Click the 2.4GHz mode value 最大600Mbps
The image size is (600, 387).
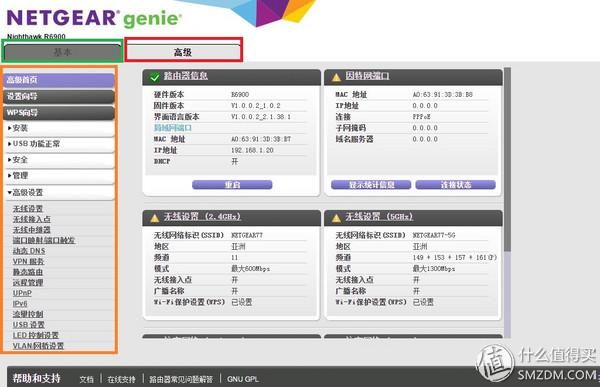[x=251, y=269]
